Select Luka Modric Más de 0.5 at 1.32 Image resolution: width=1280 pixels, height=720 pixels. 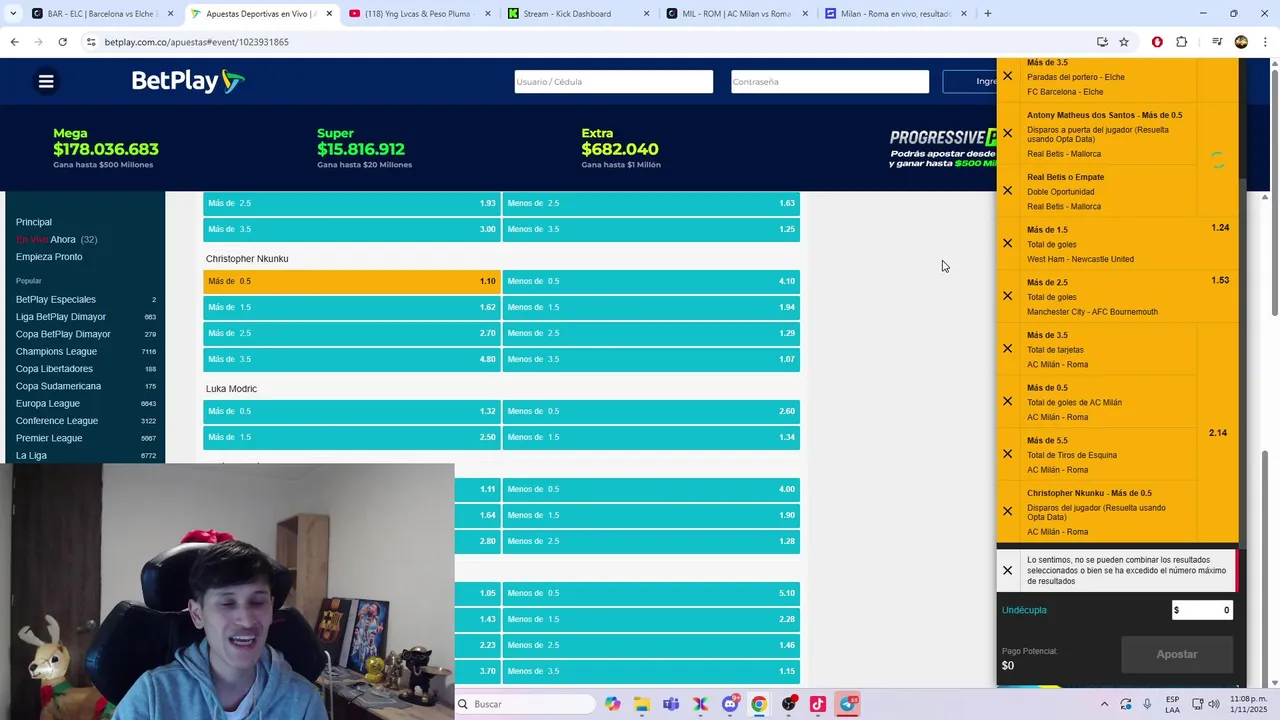coord(351,411)
